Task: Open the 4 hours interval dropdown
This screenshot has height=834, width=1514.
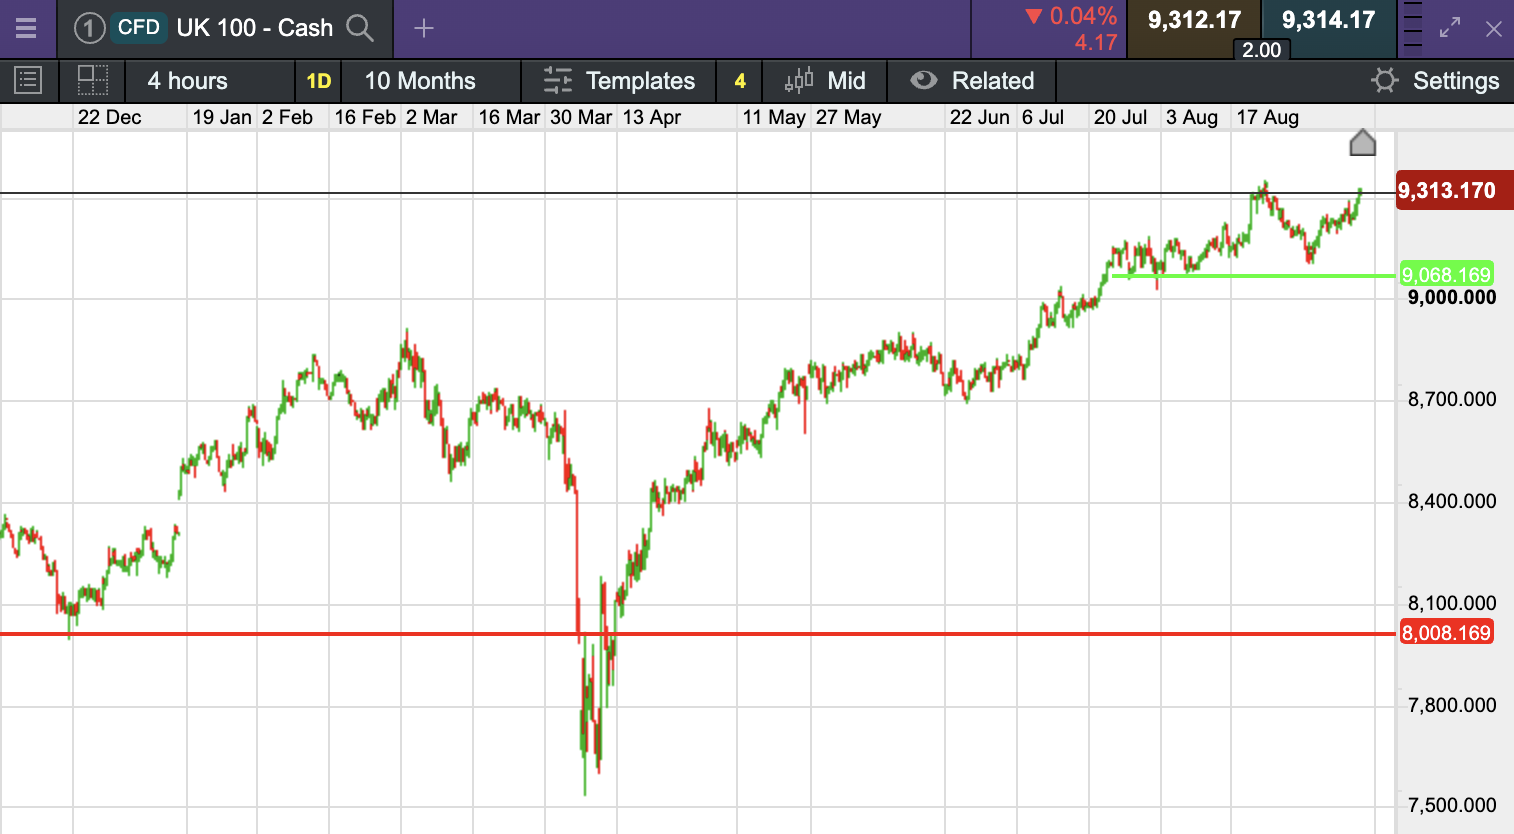Action: [187, 81]
